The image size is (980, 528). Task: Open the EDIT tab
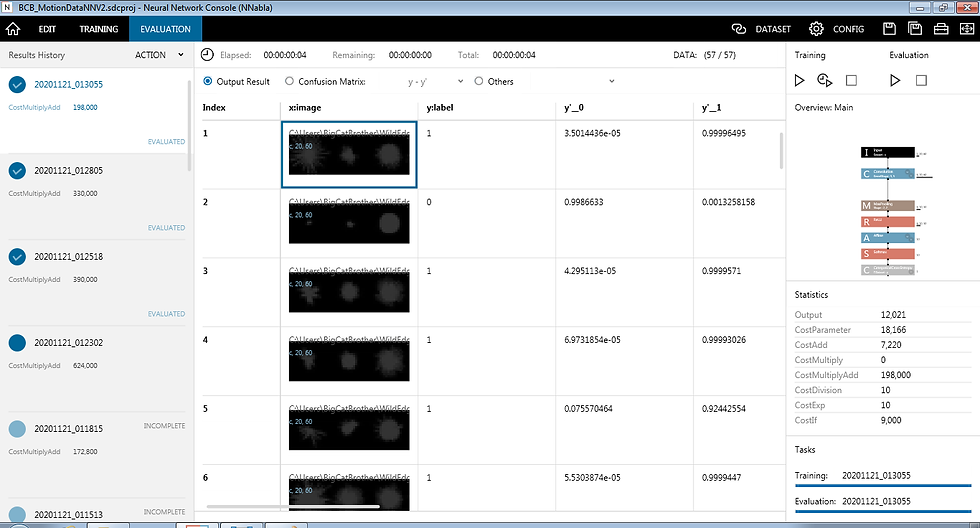[x=47, y=29]
